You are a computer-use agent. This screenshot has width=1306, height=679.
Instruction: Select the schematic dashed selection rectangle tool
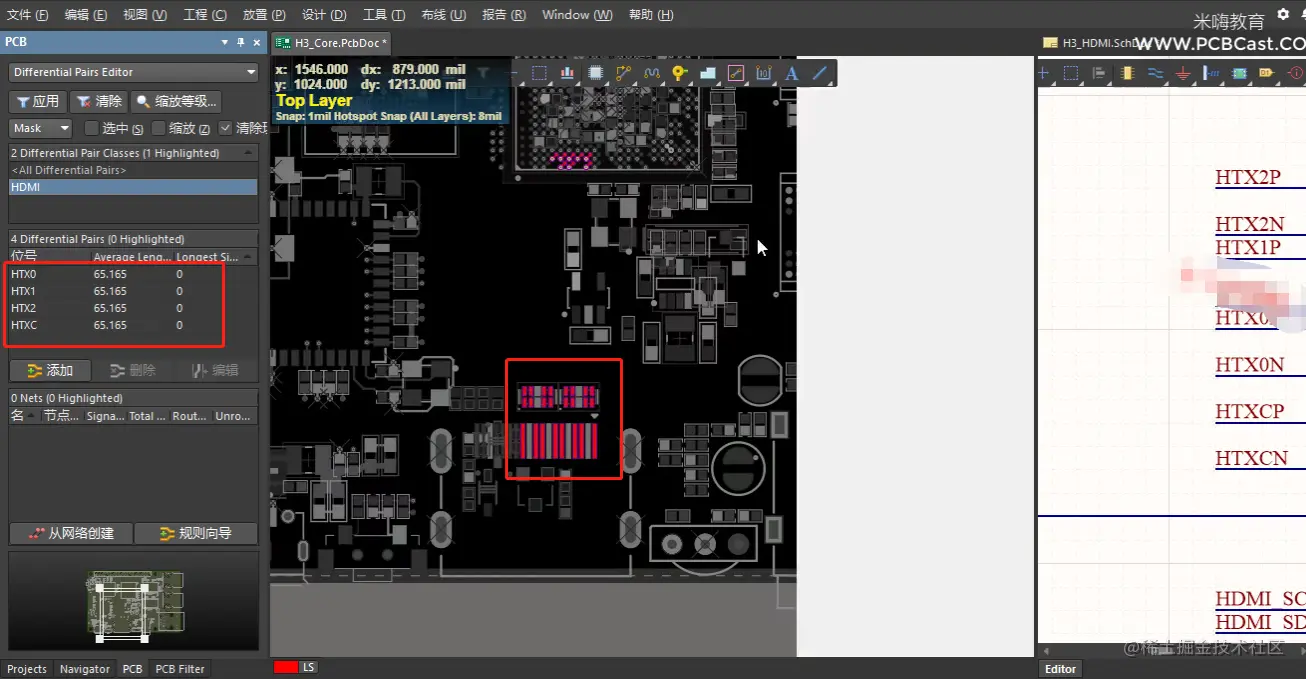pos(1071,73)
